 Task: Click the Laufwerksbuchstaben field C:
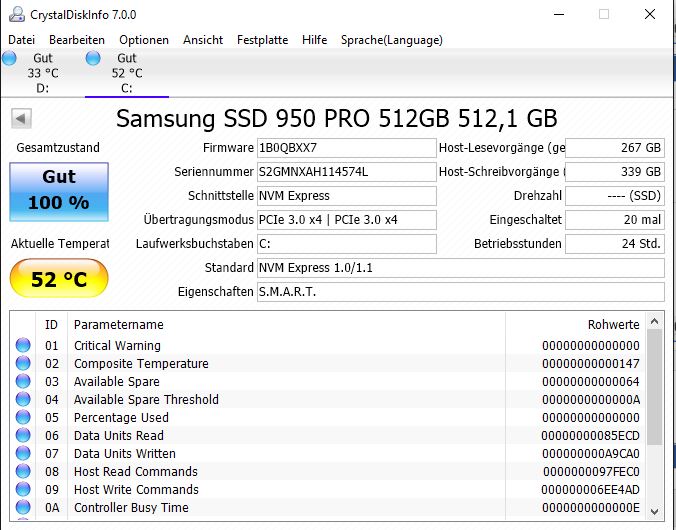tap(347, 244)
